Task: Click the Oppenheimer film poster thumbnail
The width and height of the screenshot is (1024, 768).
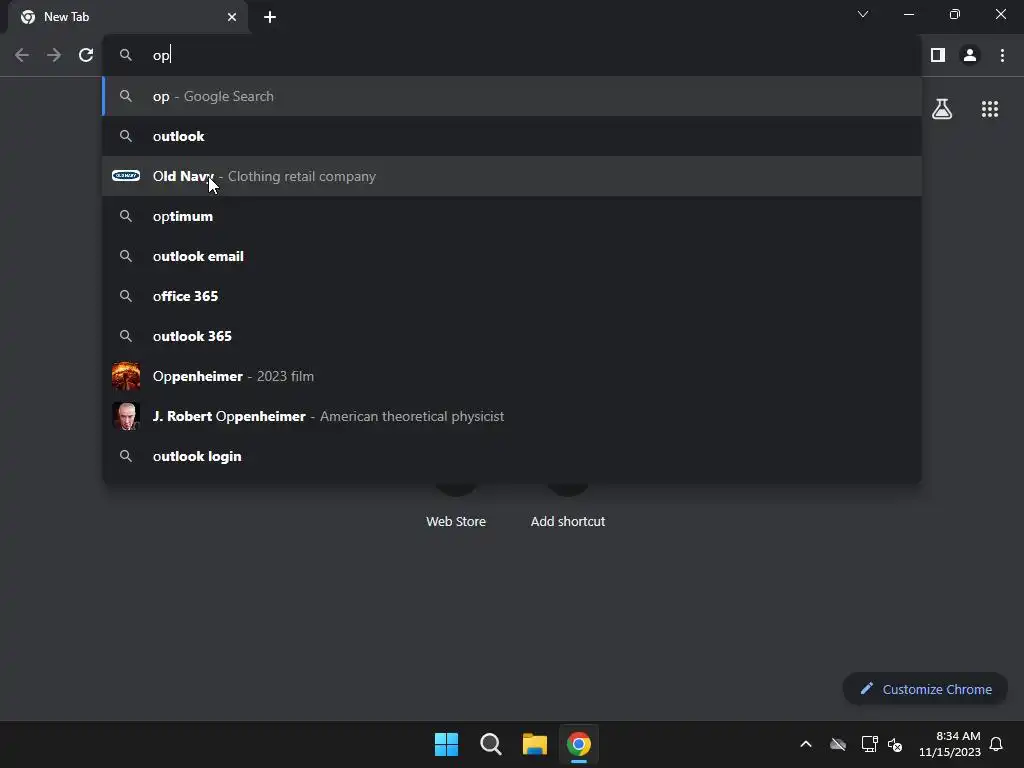Action: [126, 376]
